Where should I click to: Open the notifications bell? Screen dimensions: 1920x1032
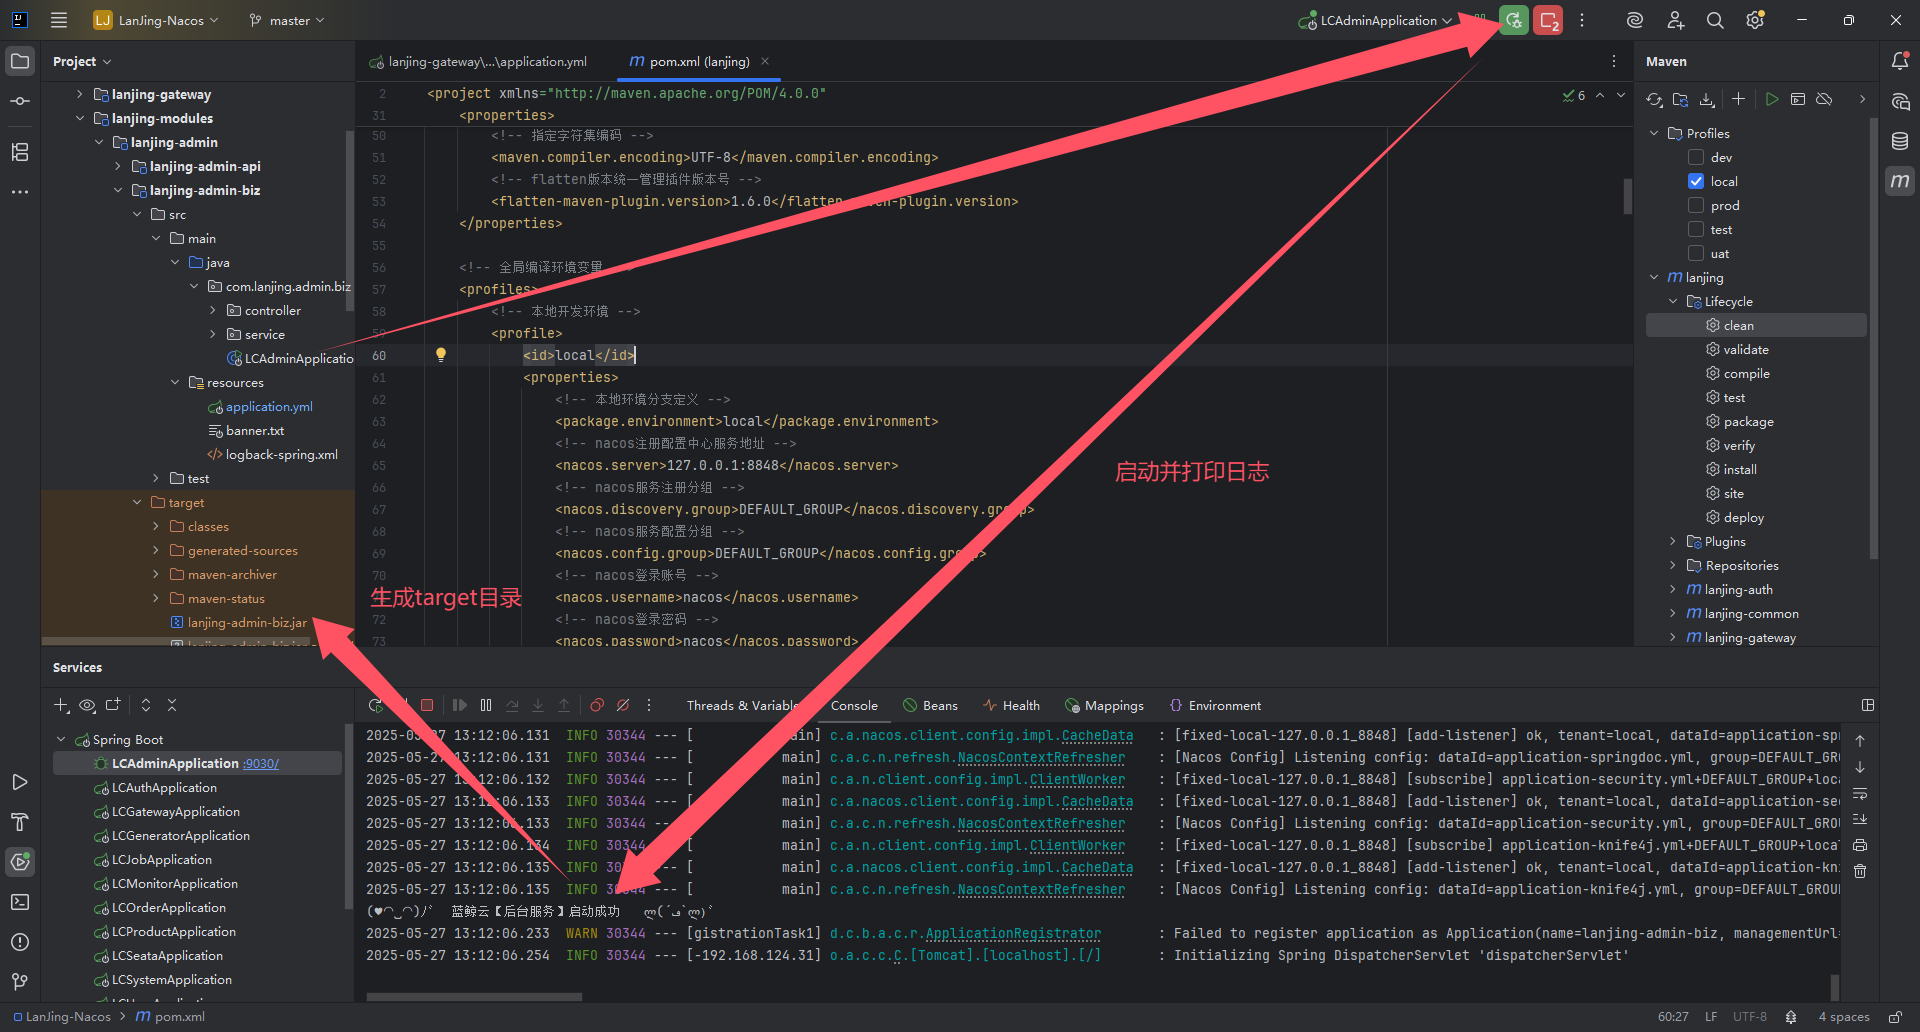pyautogui.click(x=1900, y=61)
